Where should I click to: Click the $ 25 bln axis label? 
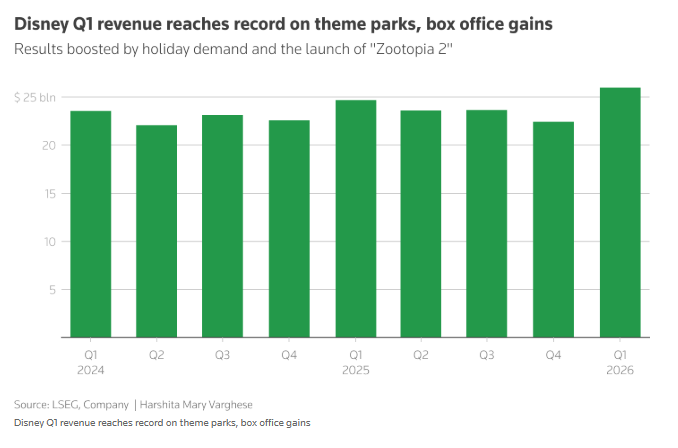[x=35, y=97]
